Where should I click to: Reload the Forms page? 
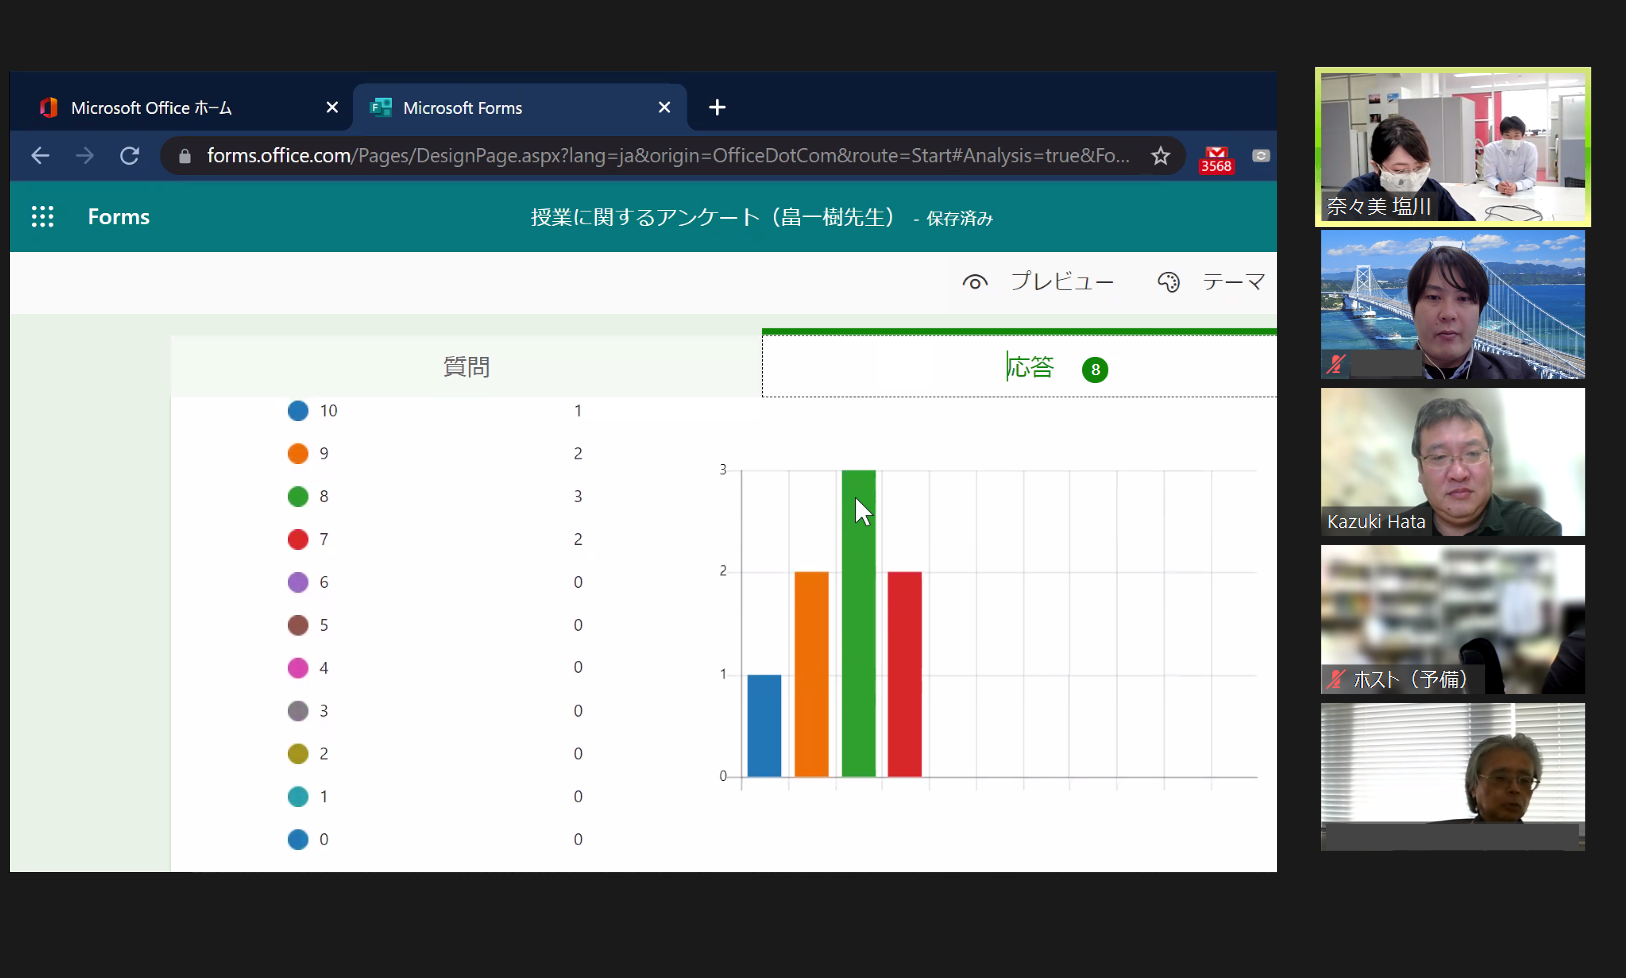129,156
